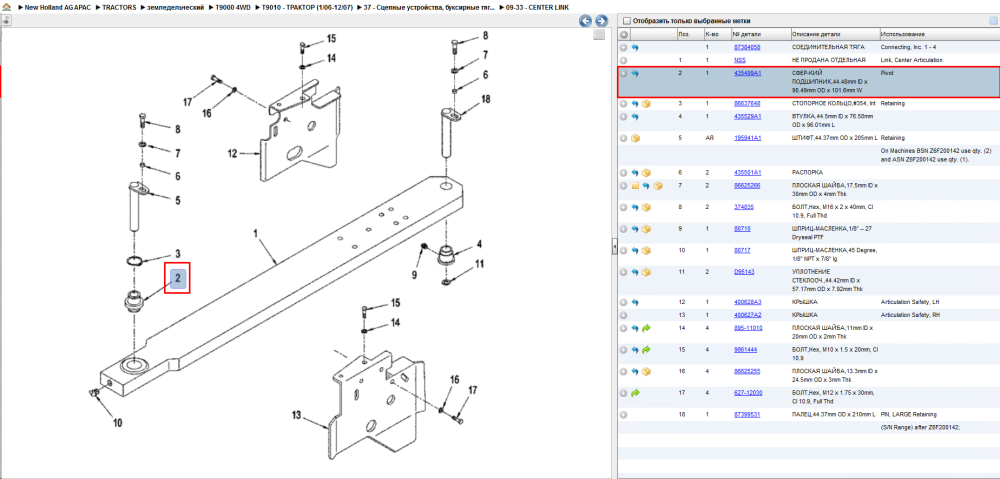This screenshot has width=1000, height=479.
Task: Click the box icon for part 374835
Action: click(646, 207)
